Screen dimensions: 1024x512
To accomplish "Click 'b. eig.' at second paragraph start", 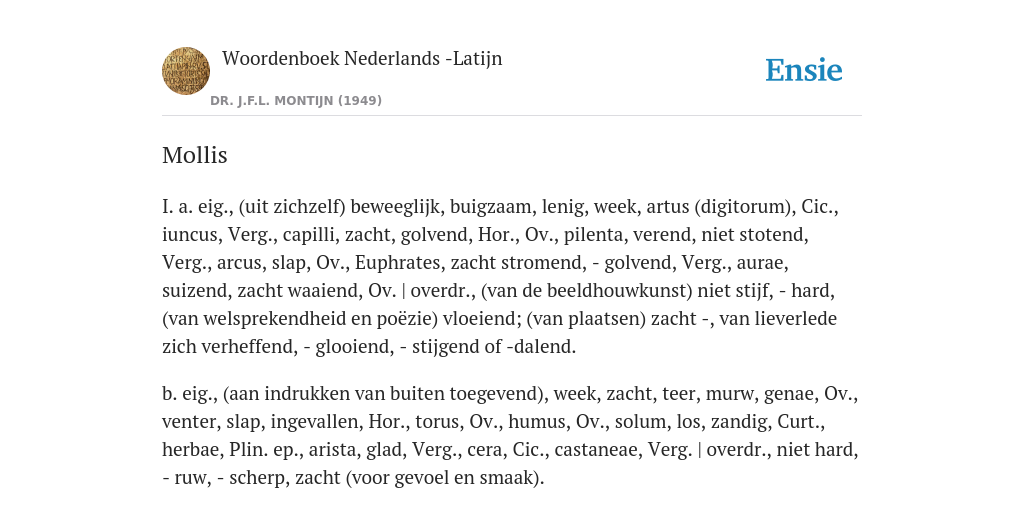I will 189,394.
